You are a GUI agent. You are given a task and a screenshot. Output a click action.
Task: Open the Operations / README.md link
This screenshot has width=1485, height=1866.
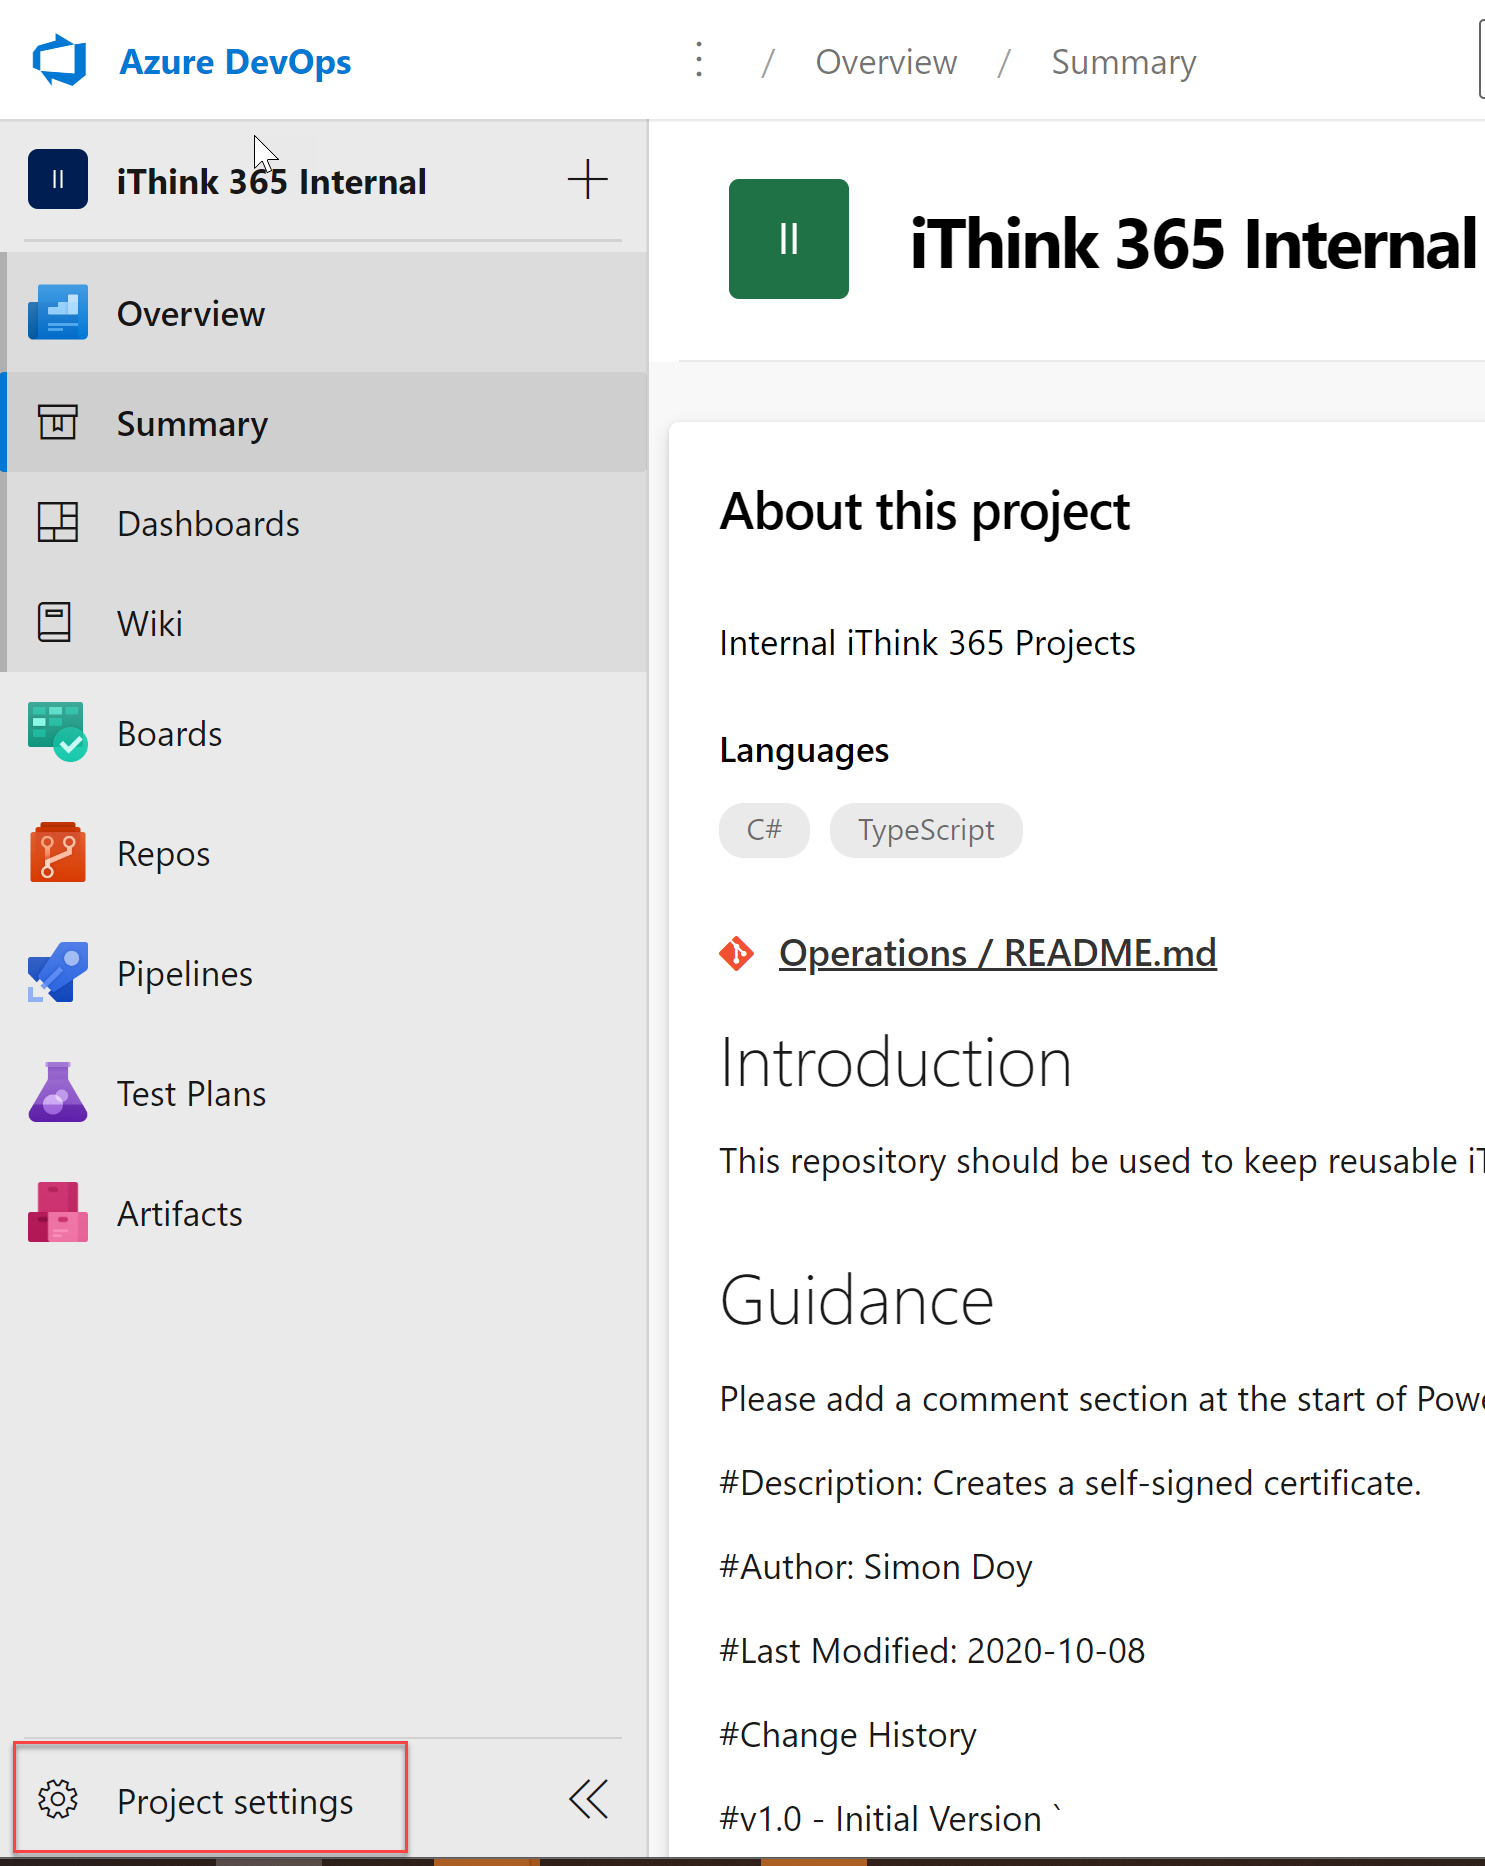click(x=997, y=953)
